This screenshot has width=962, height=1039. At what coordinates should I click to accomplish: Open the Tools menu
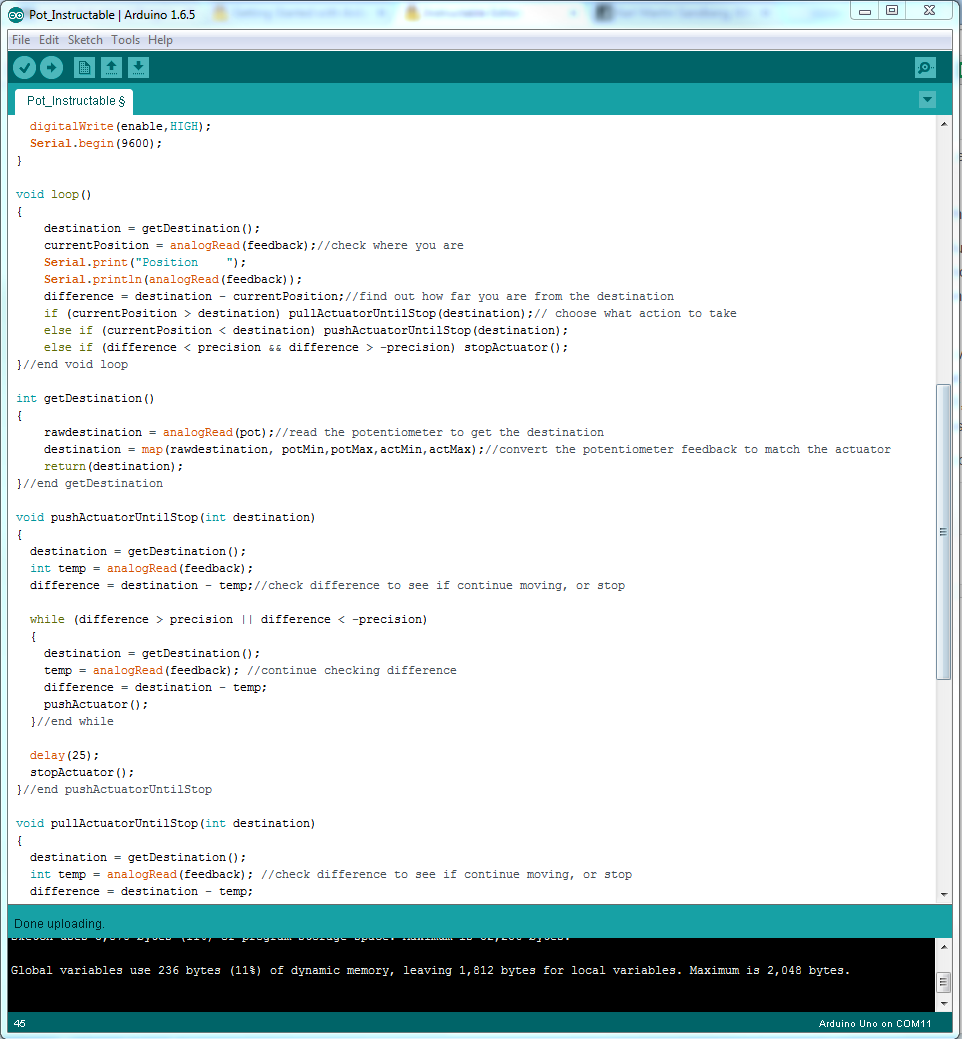click(x=126, y=40)
